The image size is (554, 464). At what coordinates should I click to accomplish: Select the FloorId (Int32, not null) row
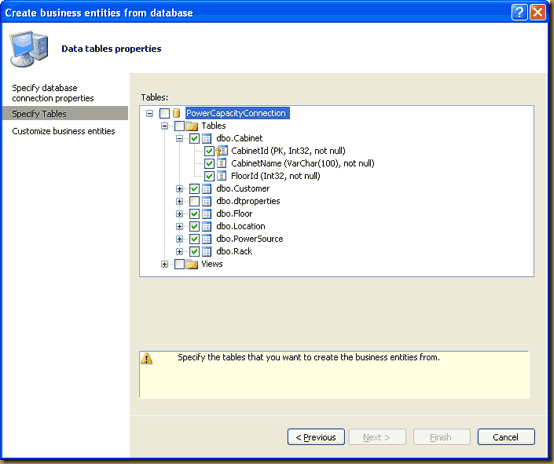276,176
